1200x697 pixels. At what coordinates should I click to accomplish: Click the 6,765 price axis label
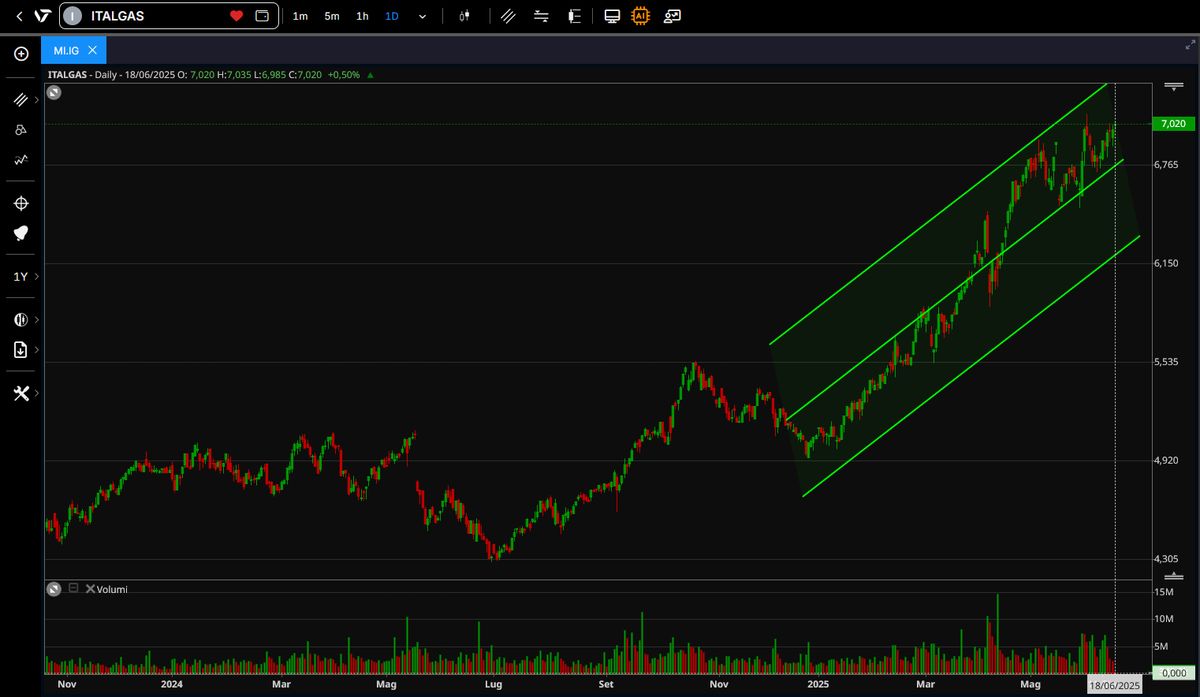[1166, 164]
